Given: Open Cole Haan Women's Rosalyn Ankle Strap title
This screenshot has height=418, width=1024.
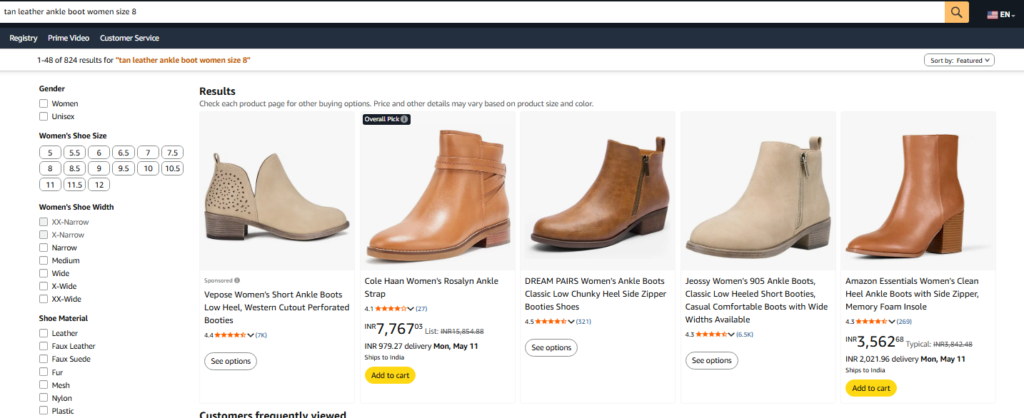Looking at the screenshot, I should click(x=431, y=287).
